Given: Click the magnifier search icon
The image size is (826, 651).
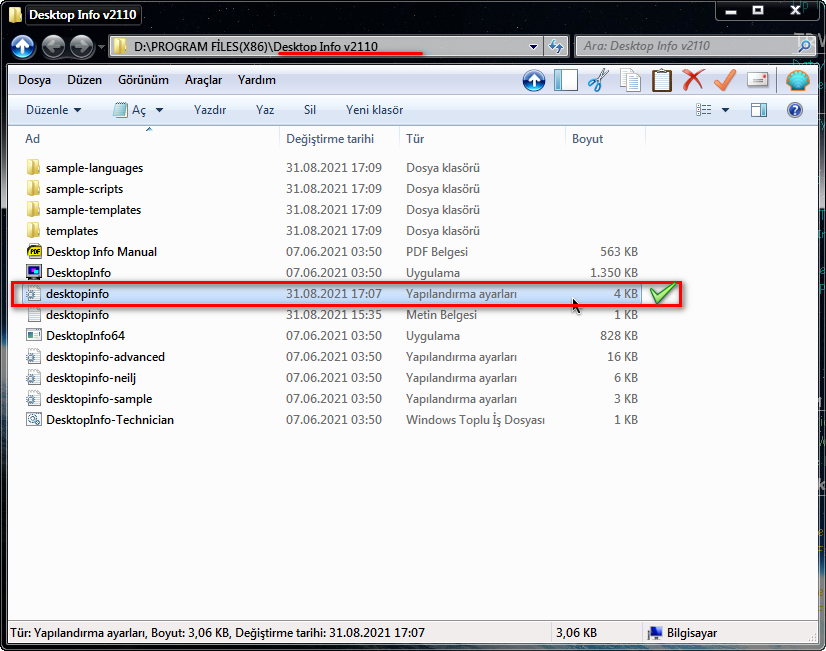Looking at the screenshot, I should coord(804,46).
